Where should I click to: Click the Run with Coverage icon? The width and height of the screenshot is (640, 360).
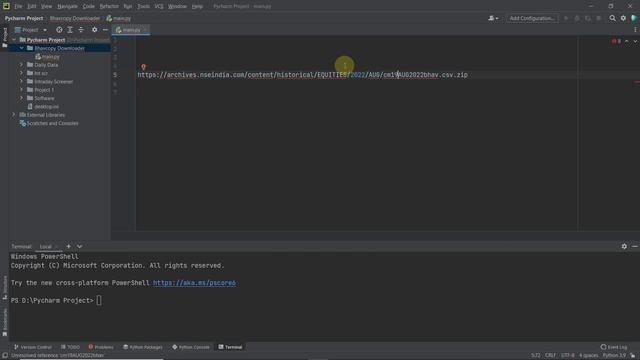(x=588, y=18)
